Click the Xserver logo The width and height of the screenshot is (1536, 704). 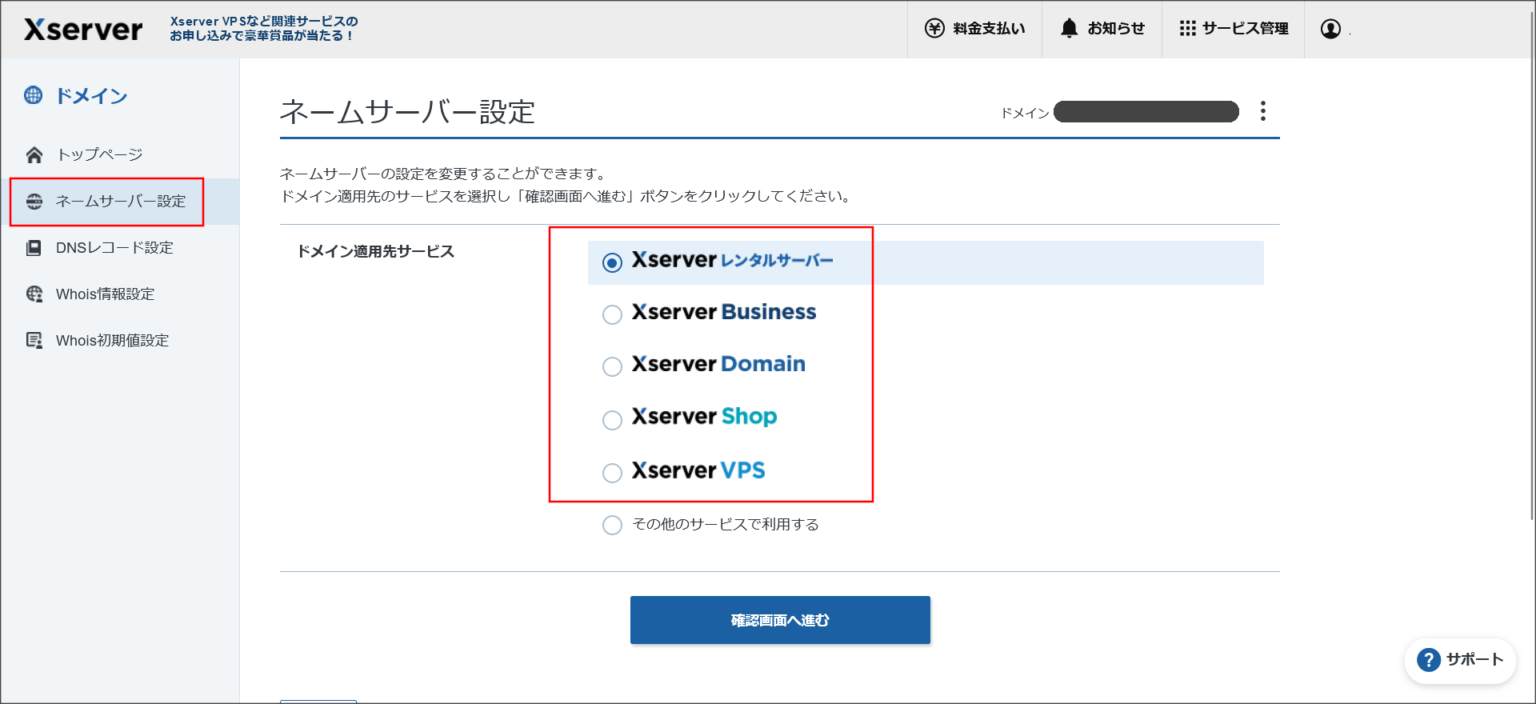(82, 29)
